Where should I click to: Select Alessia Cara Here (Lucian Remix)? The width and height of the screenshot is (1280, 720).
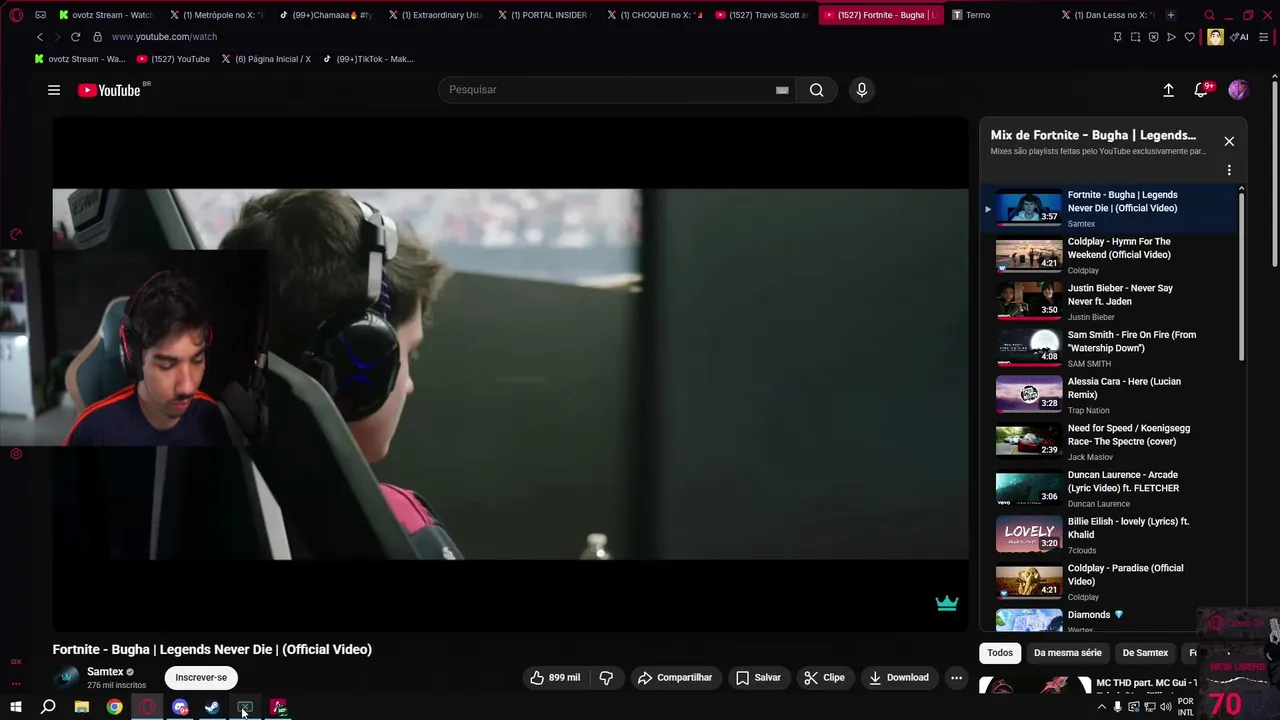point(1110,395)
